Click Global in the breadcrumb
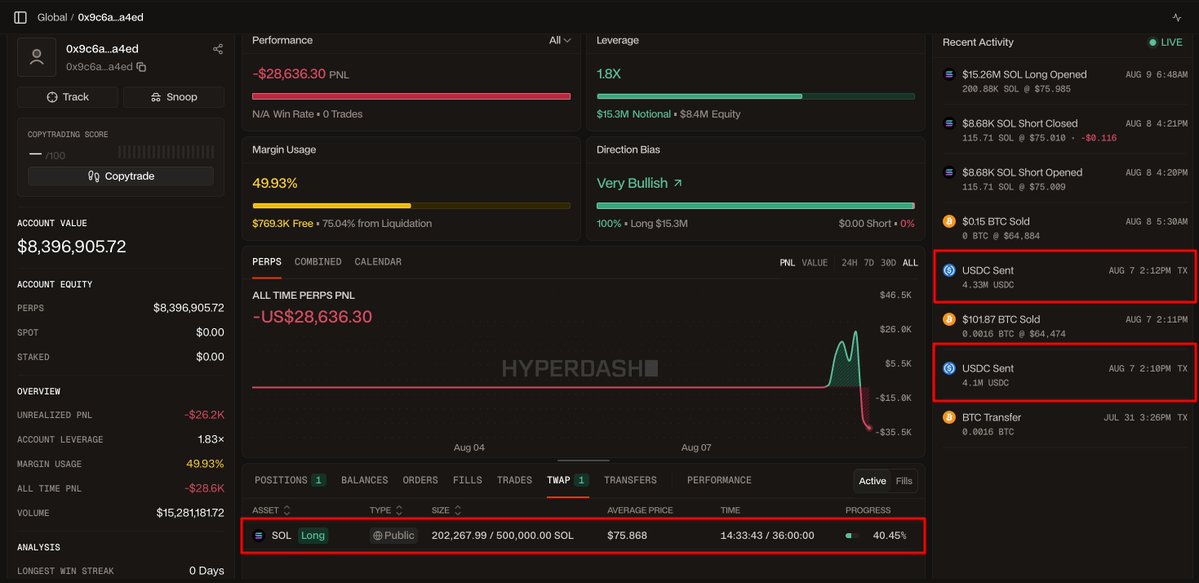 click(x=50, y=17)
